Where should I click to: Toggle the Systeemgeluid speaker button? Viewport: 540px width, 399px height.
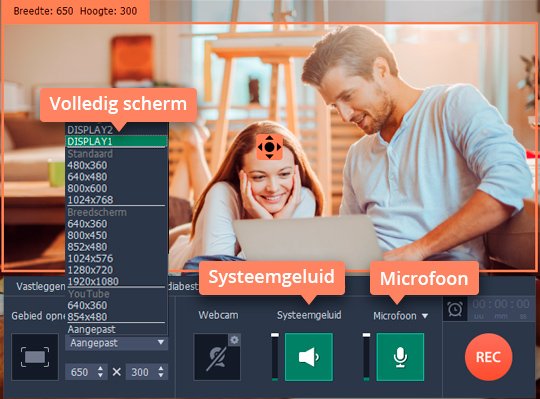(309, 357)
